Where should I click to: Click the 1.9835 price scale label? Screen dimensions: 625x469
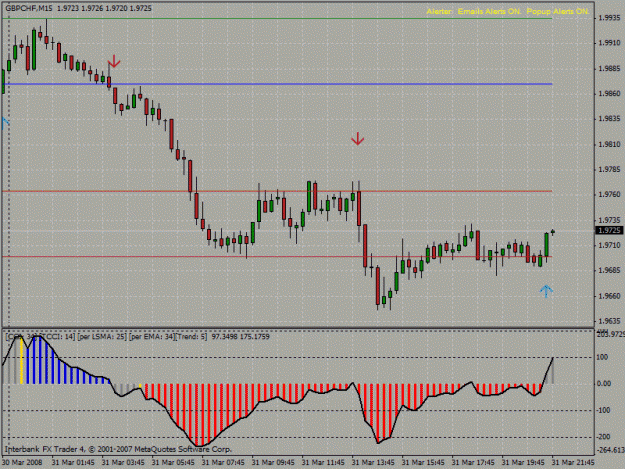click(x=609, y=119)
